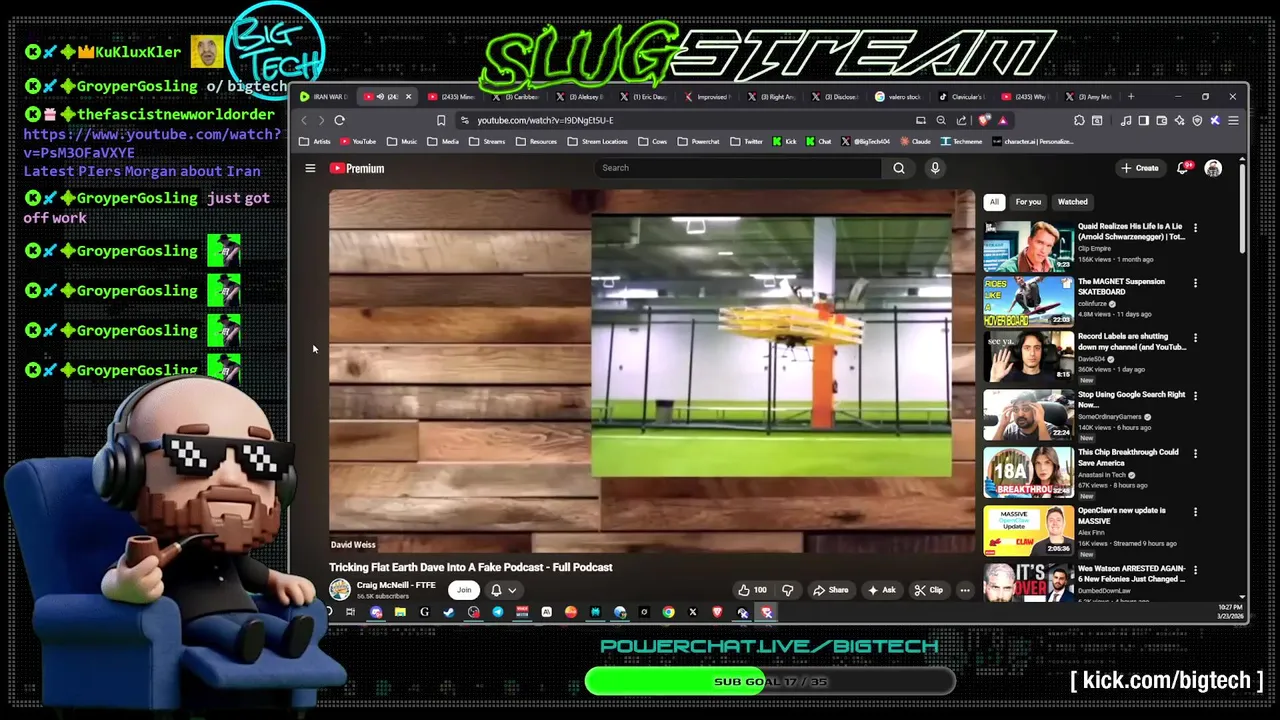The width and height of the screenshot is (1280, 720).
Task: Open Quaid Realizes His Life thumbnail
Action: pyautogui.click(x=1028, y=246)
